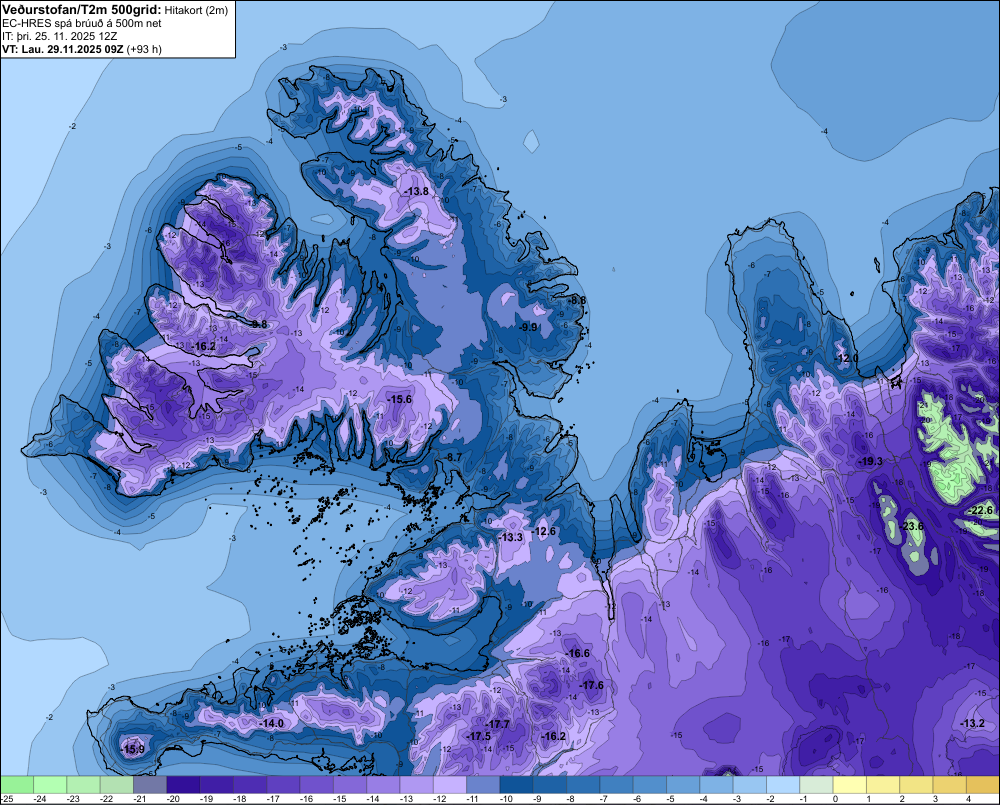Click the dark blue -10 legend swatch
Viewport: 1000px width, 805px height.
(x=517, y=784)
